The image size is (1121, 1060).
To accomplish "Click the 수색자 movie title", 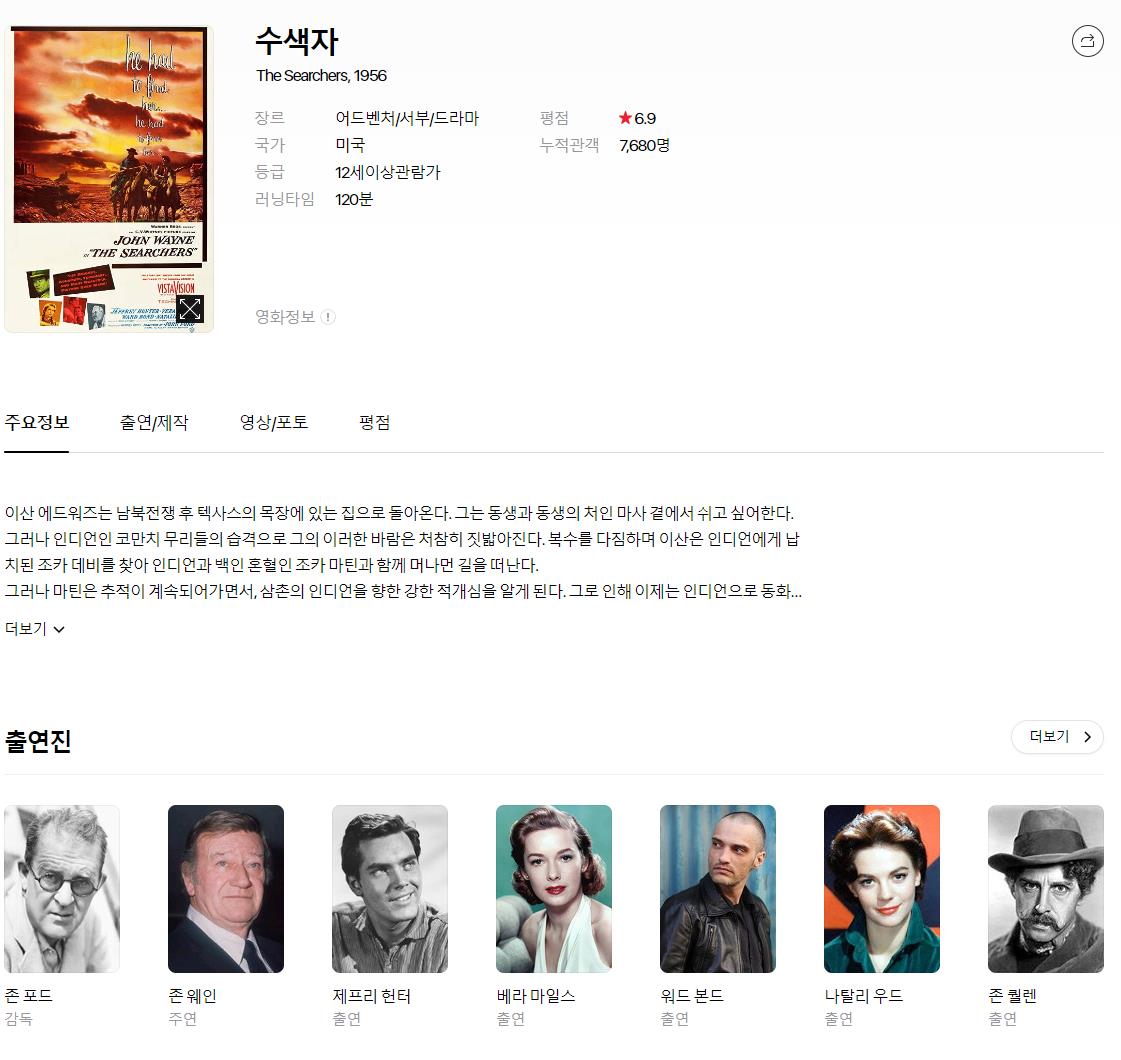I will tap(297, 41).
